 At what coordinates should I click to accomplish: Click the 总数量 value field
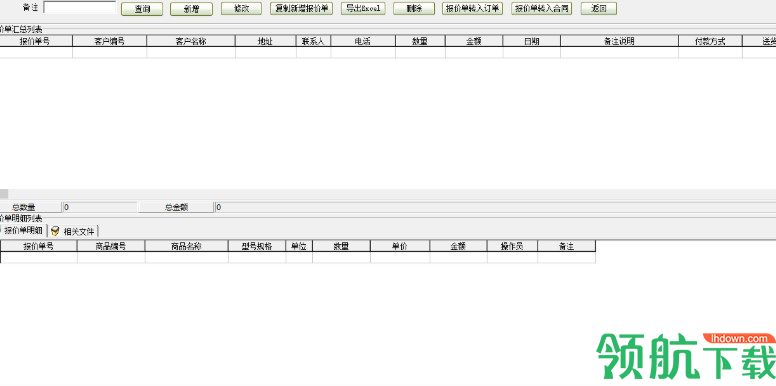click(x=99, y=207)
